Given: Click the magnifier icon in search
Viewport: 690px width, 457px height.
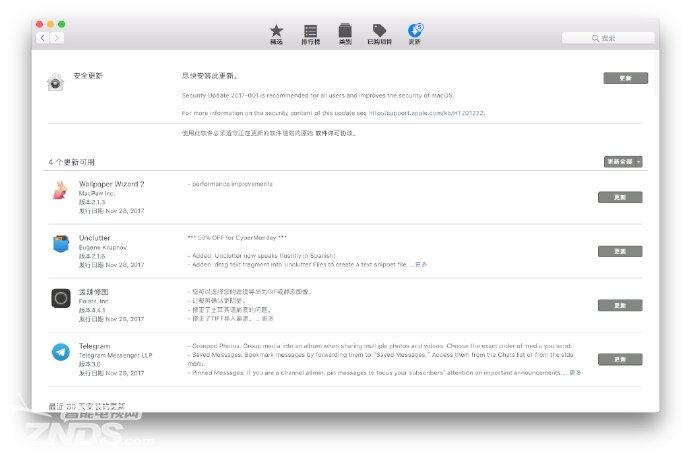Looking at the screenshot, I should pyautogui.click(x=595, y=38).
